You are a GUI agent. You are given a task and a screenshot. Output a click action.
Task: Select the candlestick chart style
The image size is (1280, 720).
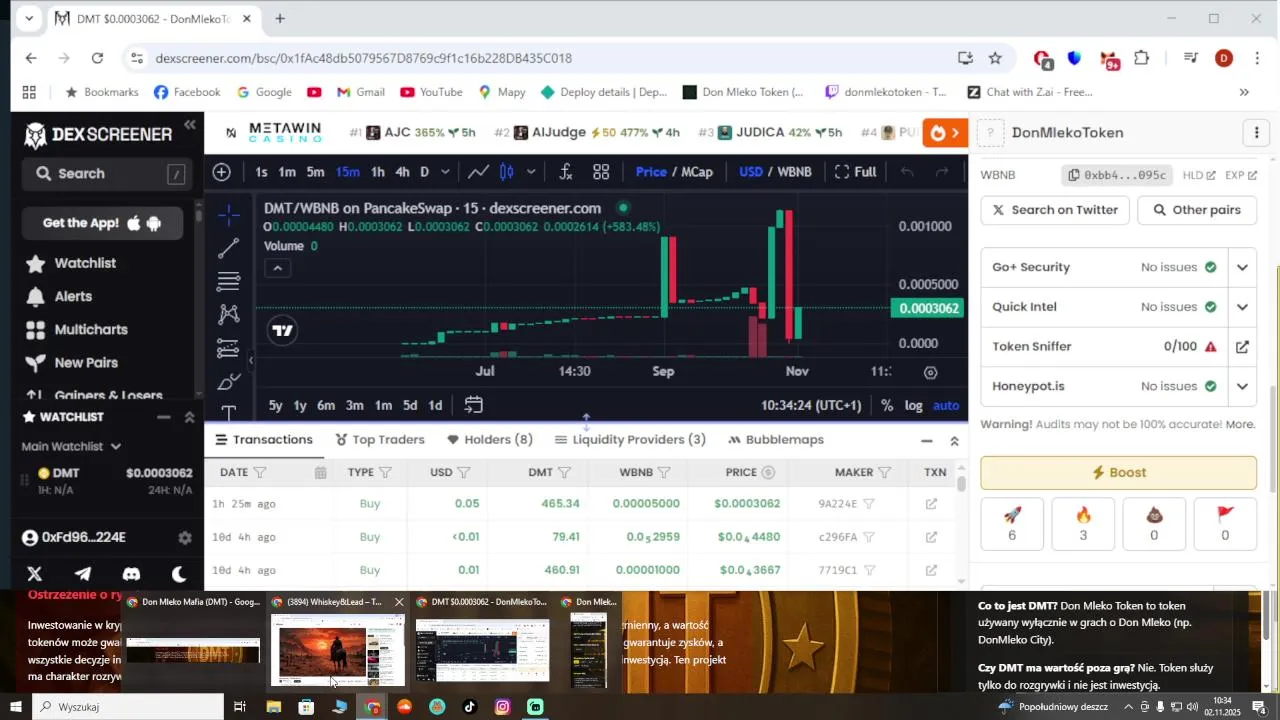point(507,172)
